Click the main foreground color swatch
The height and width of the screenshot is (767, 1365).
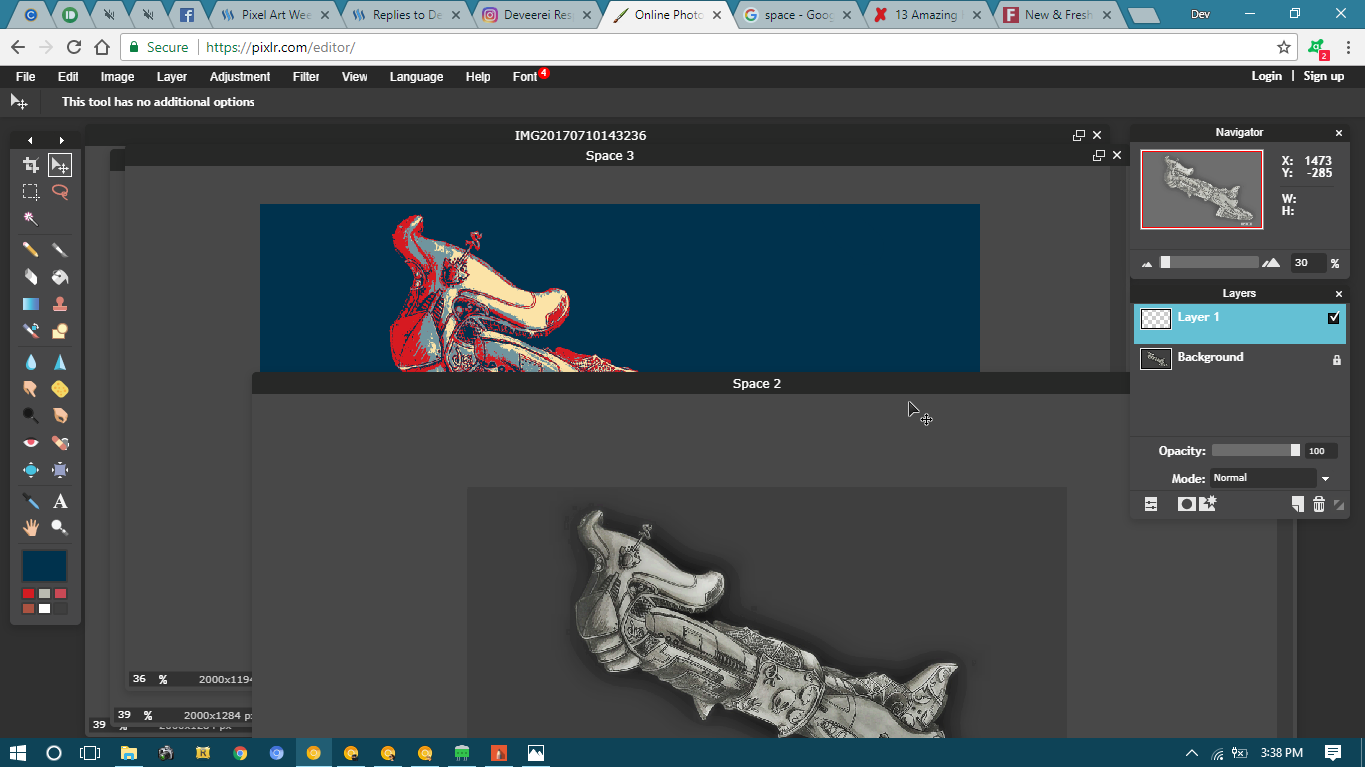click(45, 566)
